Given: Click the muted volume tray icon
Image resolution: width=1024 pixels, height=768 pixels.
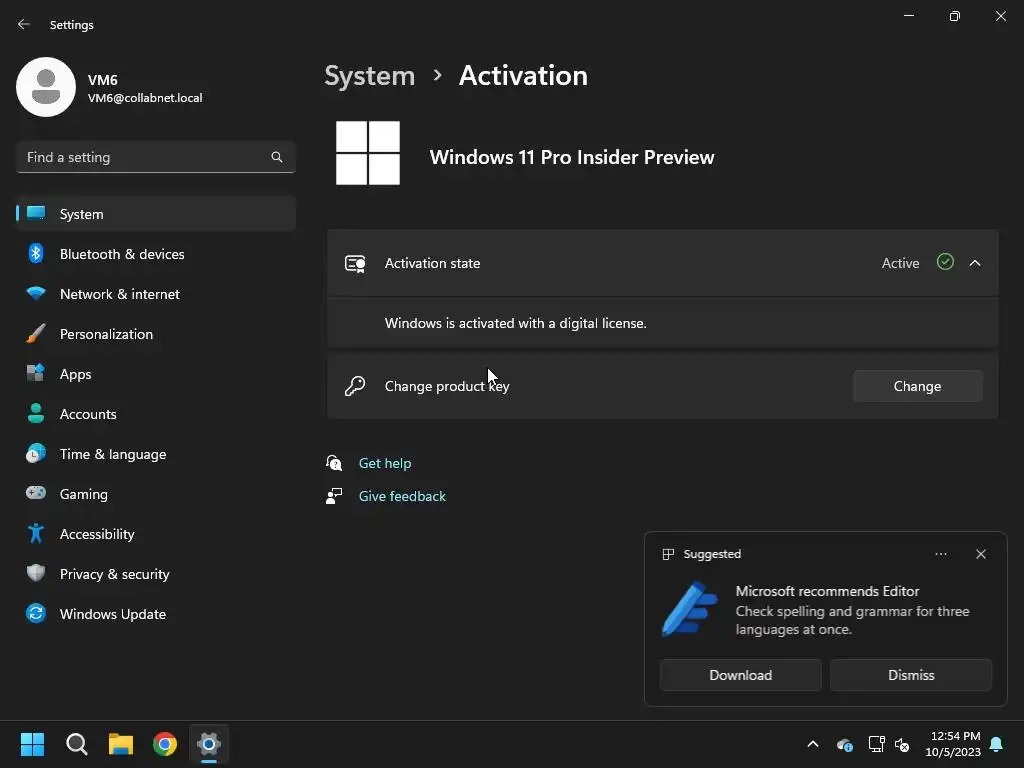Looking at the screenshot, I should [x=902, y=744].
